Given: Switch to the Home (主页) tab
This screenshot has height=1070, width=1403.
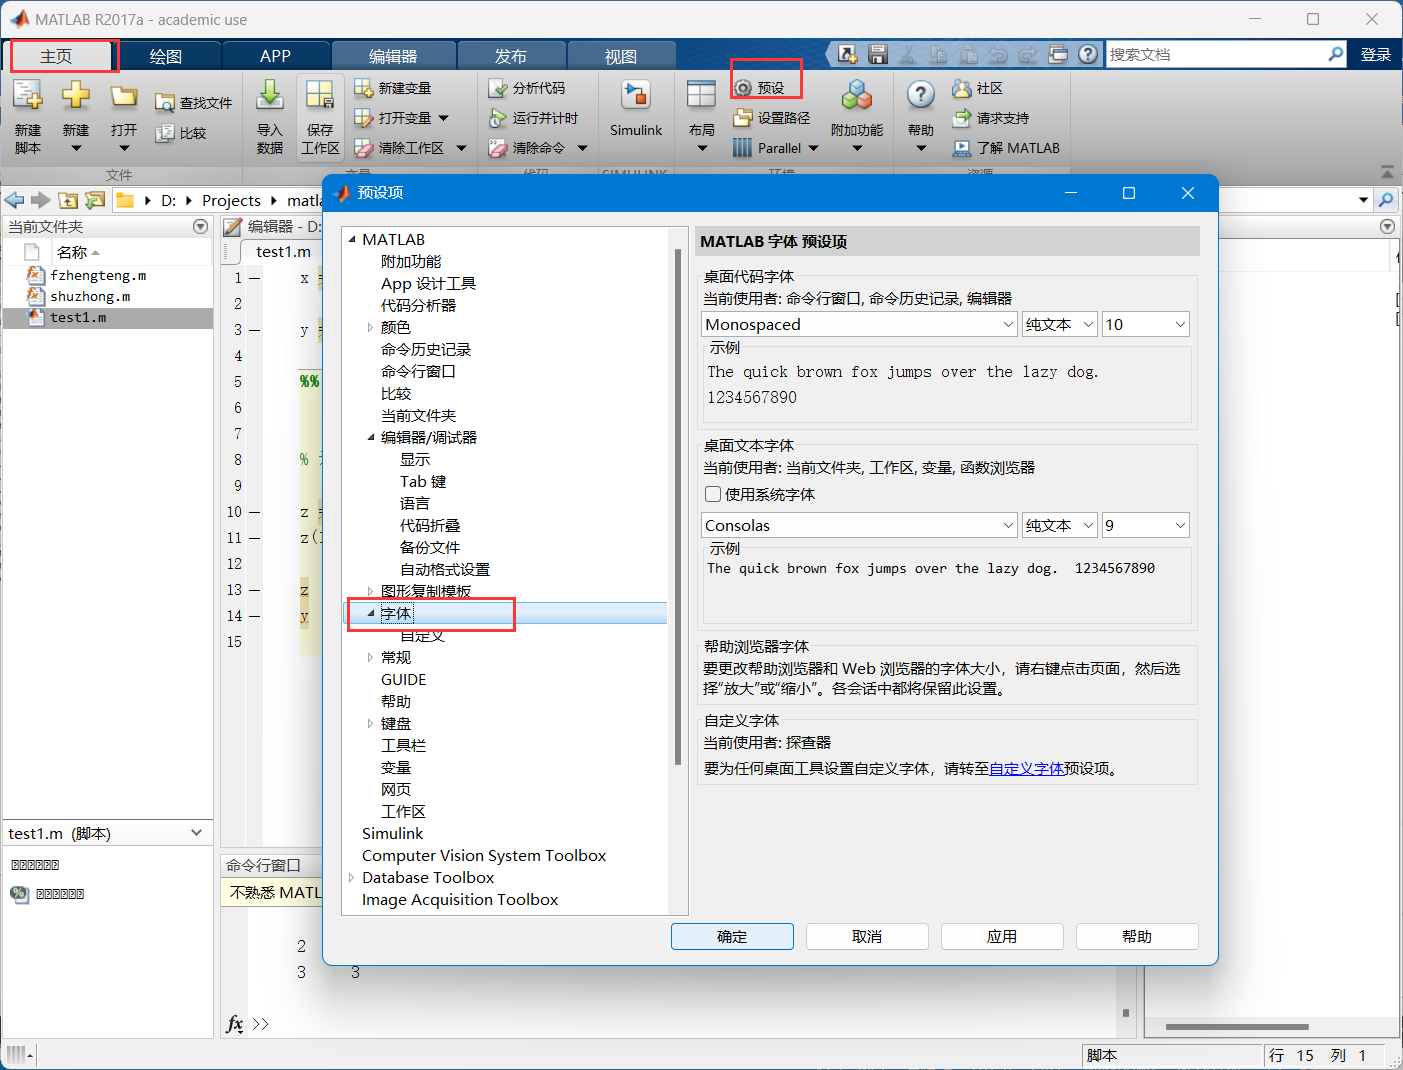Looking at the screenshot, I should pyautogui.click(x=56, y=56).
